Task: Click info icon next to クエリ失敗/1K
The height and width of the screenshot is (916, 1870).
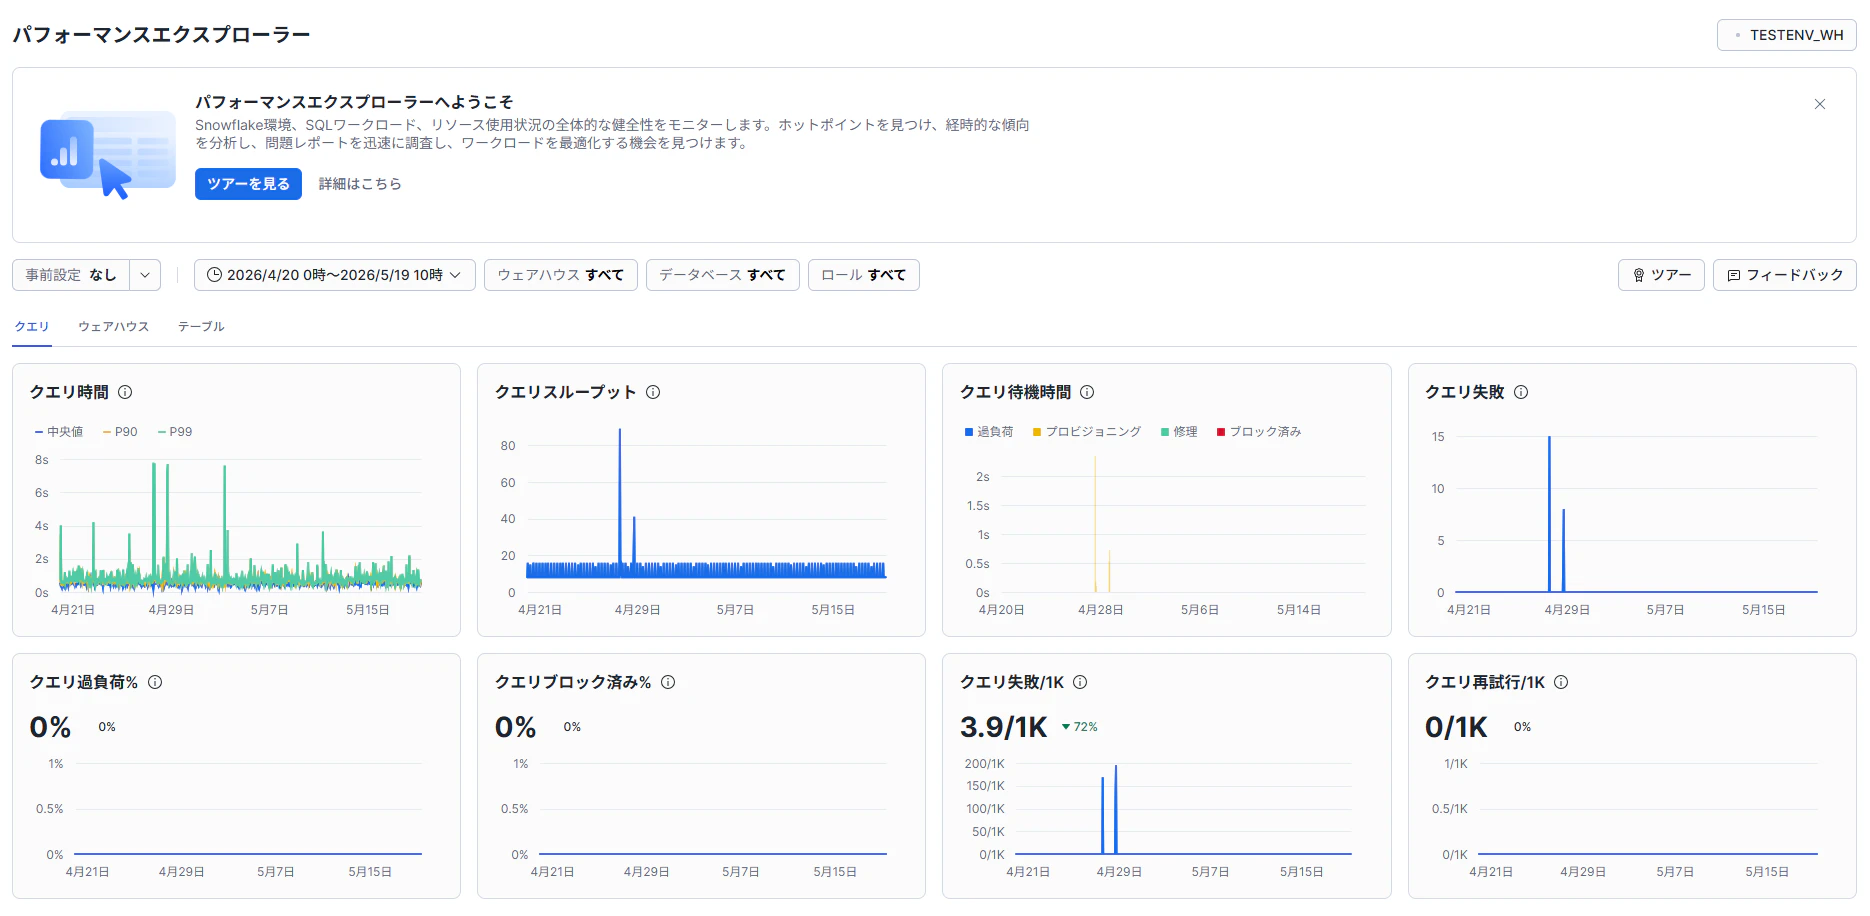Action: point(1080,682)
